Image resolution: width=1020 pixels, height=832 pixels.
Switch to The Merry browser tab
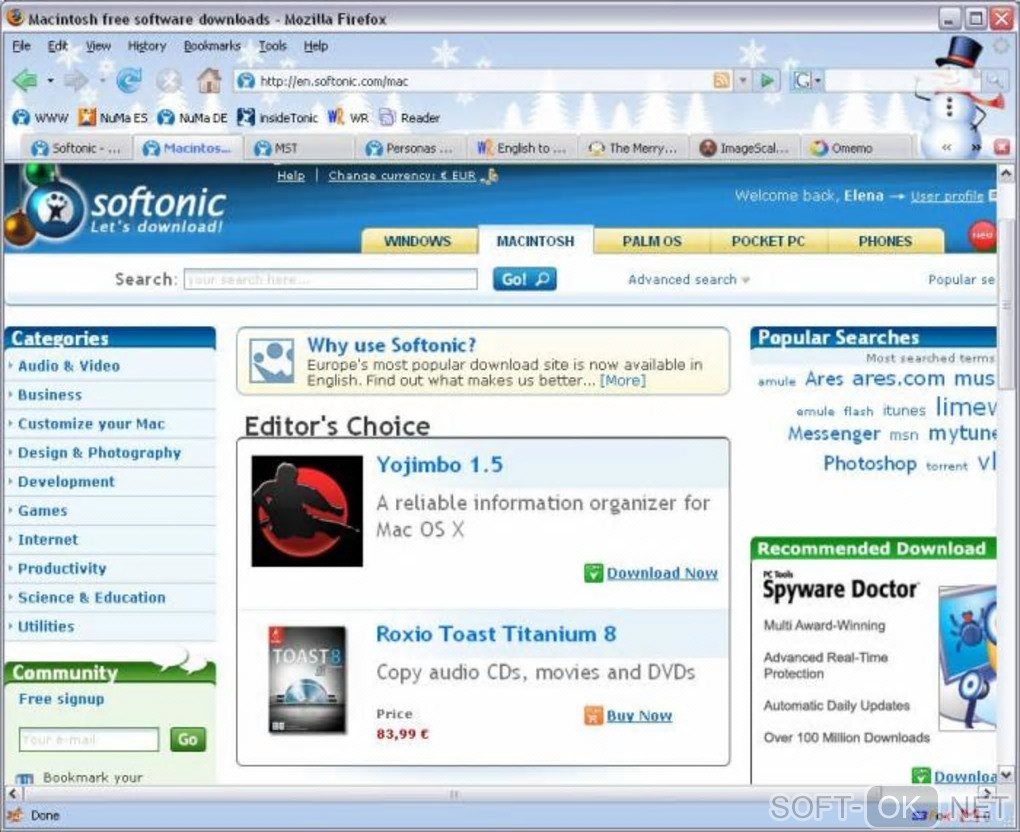pyautogui.click(x=634, y=148)
